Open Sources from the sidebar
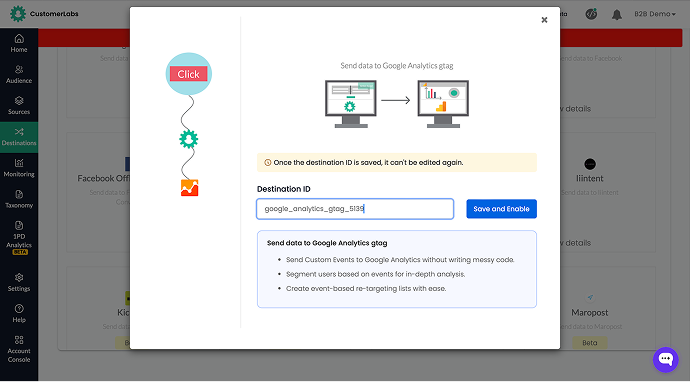Image resolution: width=690 pixels, height=382 pixels. pos(19,106)
